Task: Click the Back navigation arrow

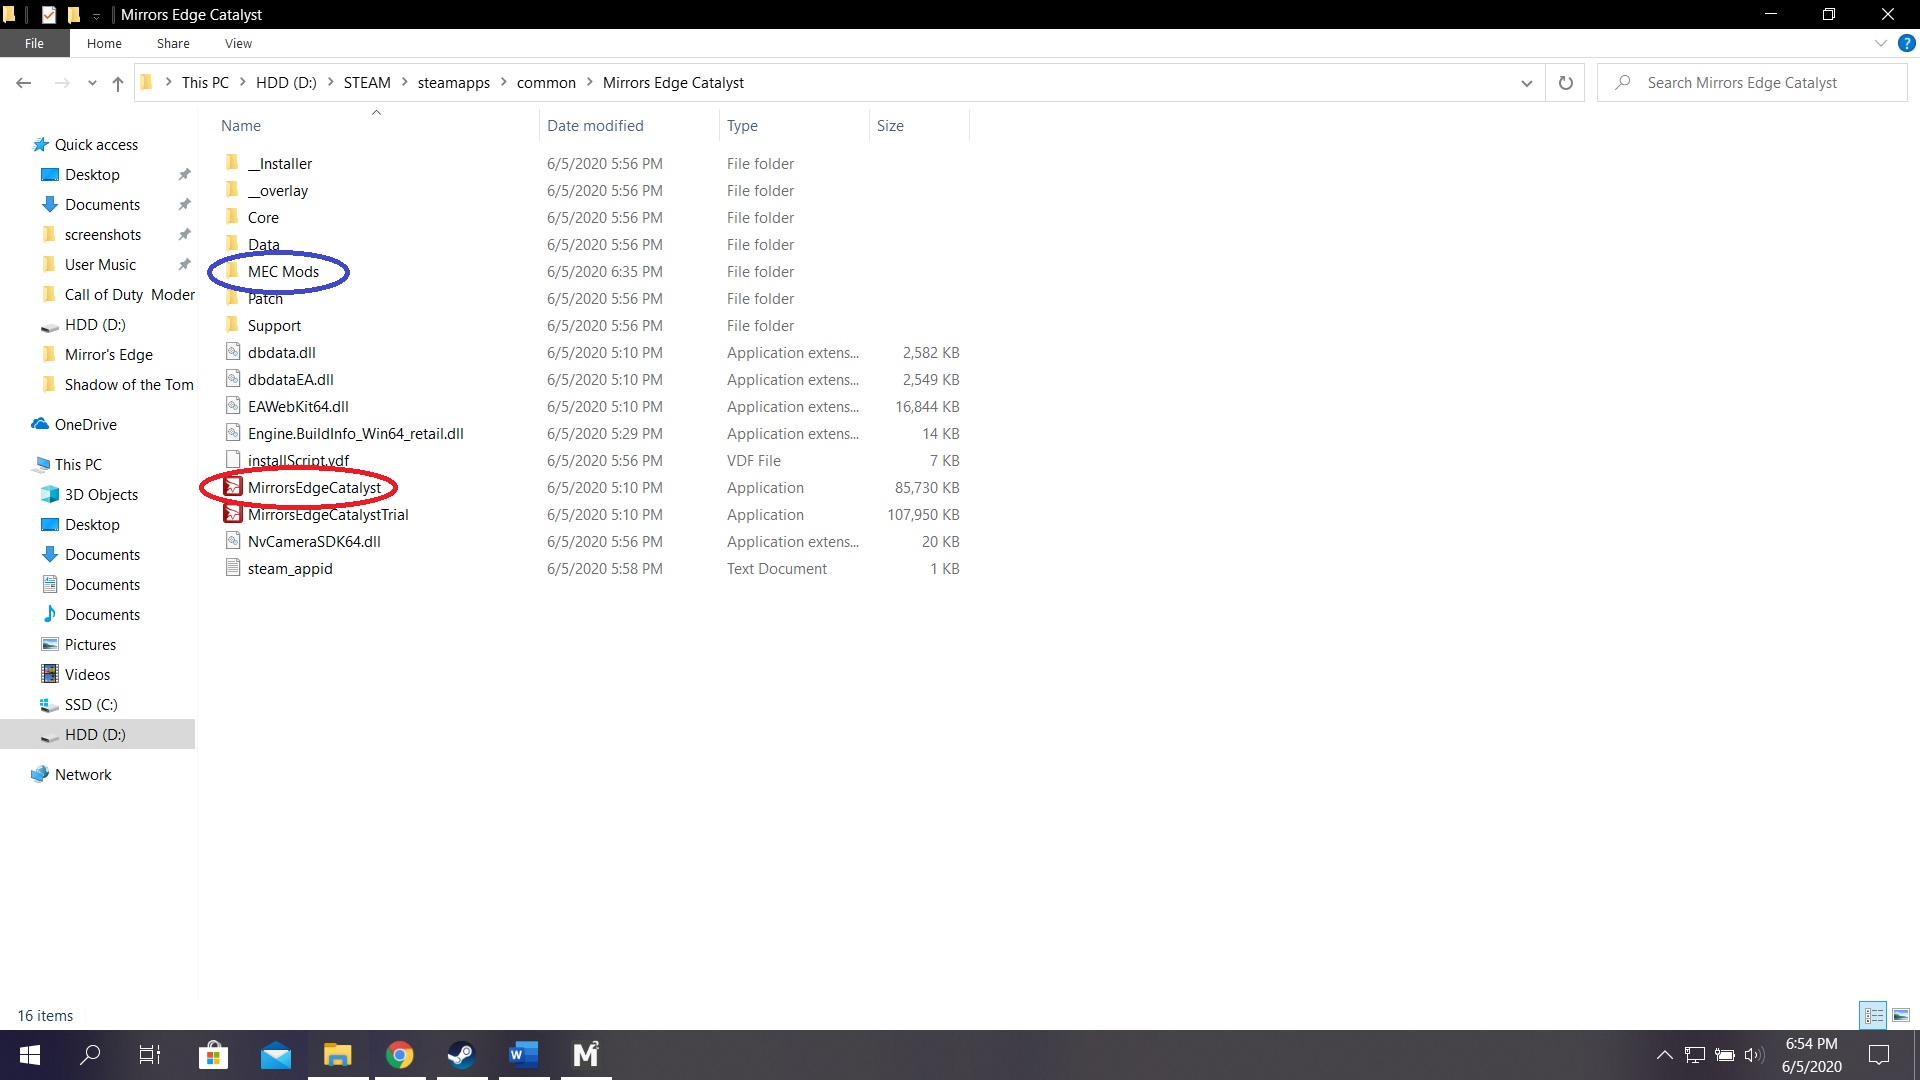Action: click(x=24, y=83)
